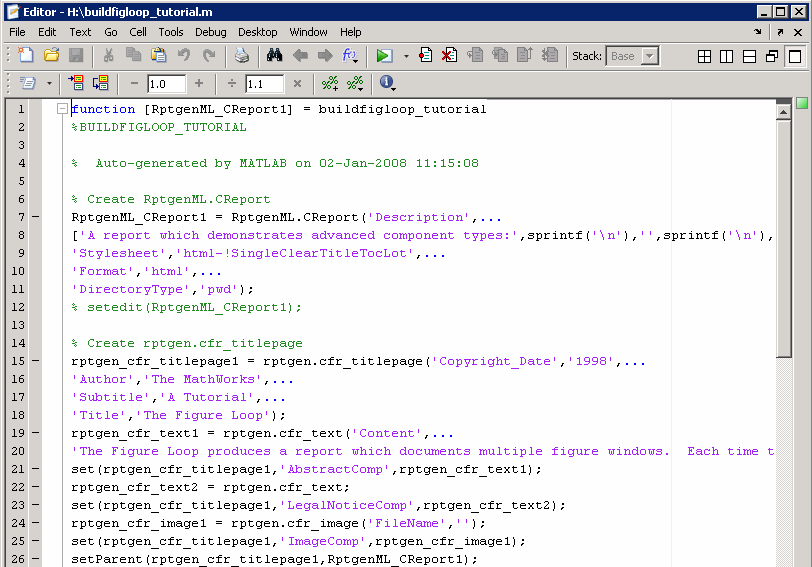Image resolution: width=812 pixels, height=567 pixels.
Task: Open the Debug menu
Action: point(210,32)
